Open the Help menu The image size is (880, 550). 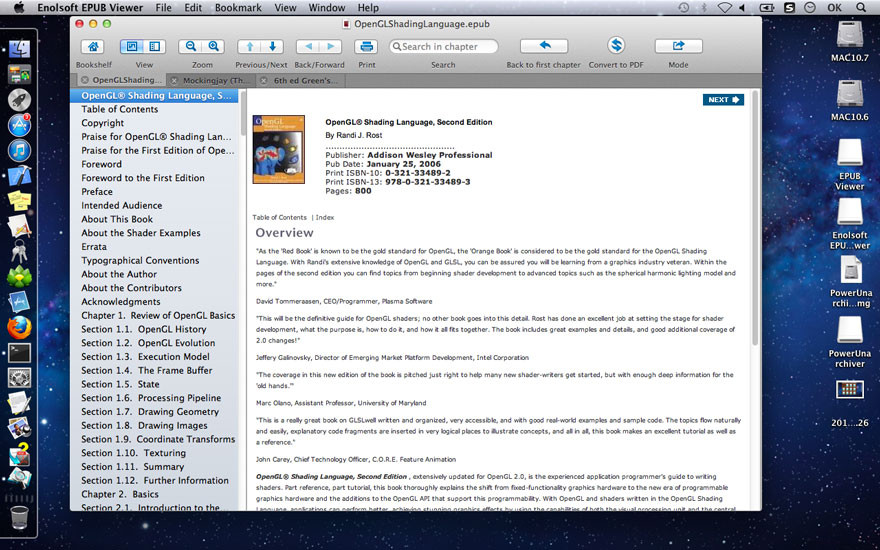point(368,8)
